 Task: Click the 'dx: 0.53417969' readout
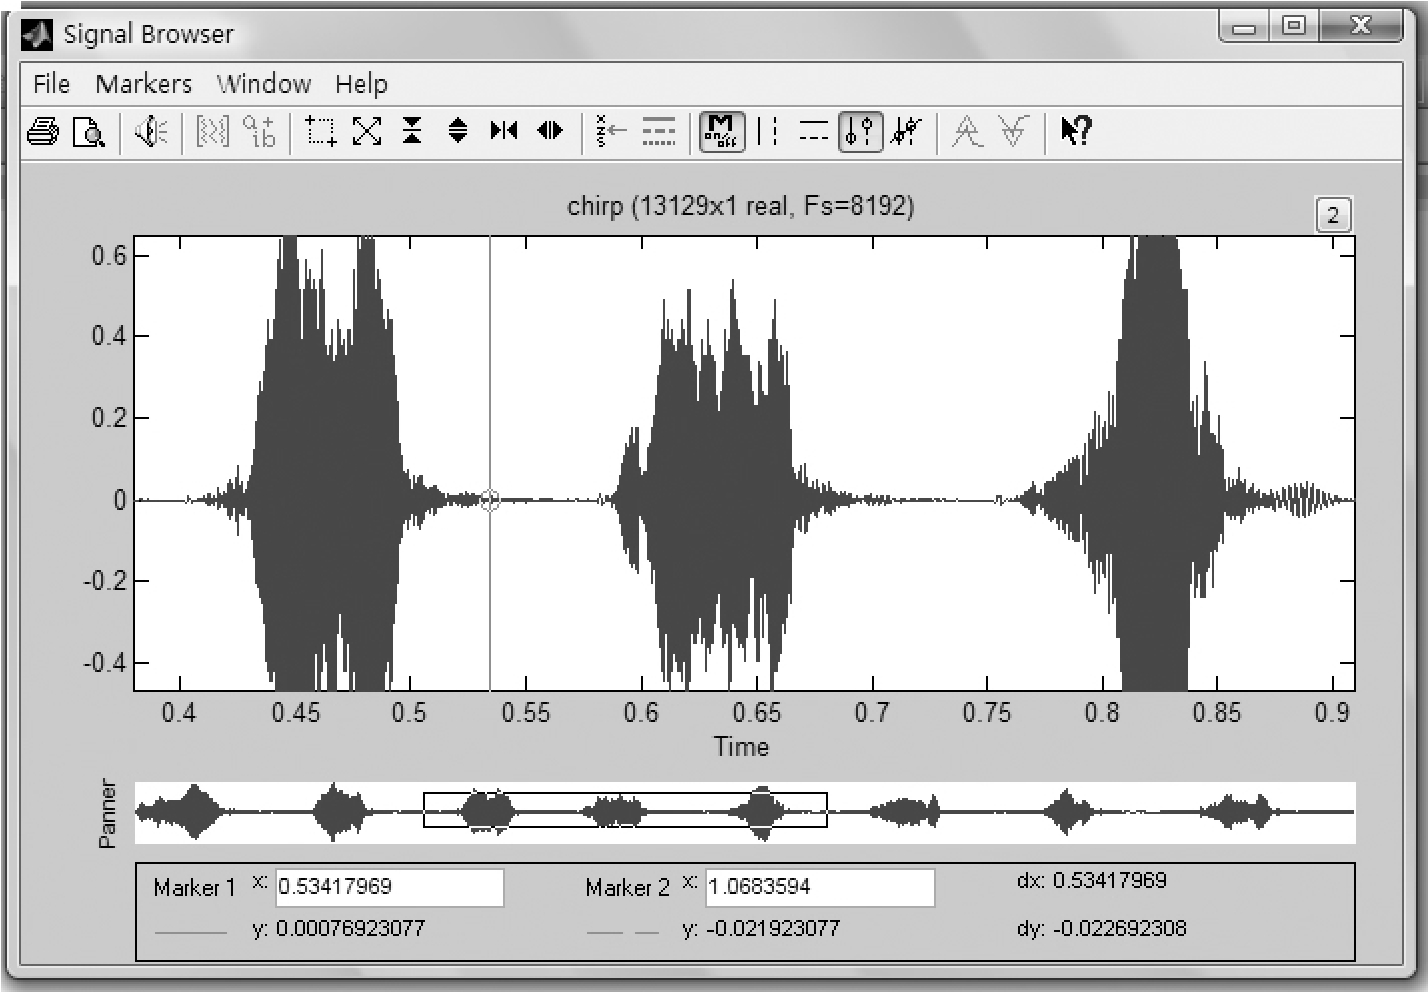pos(1092,881)
